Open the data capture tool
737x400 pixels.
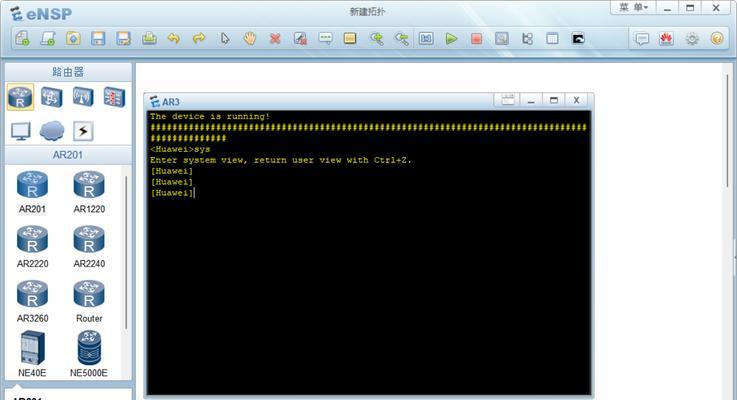[x=502, y=38]
